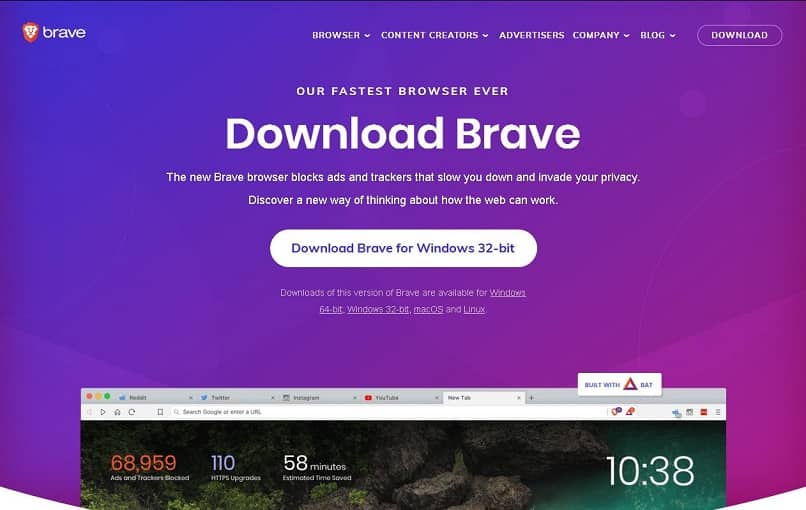Follow the macOS download link
The image size is (806, 510).
click(x=428, y=309)
